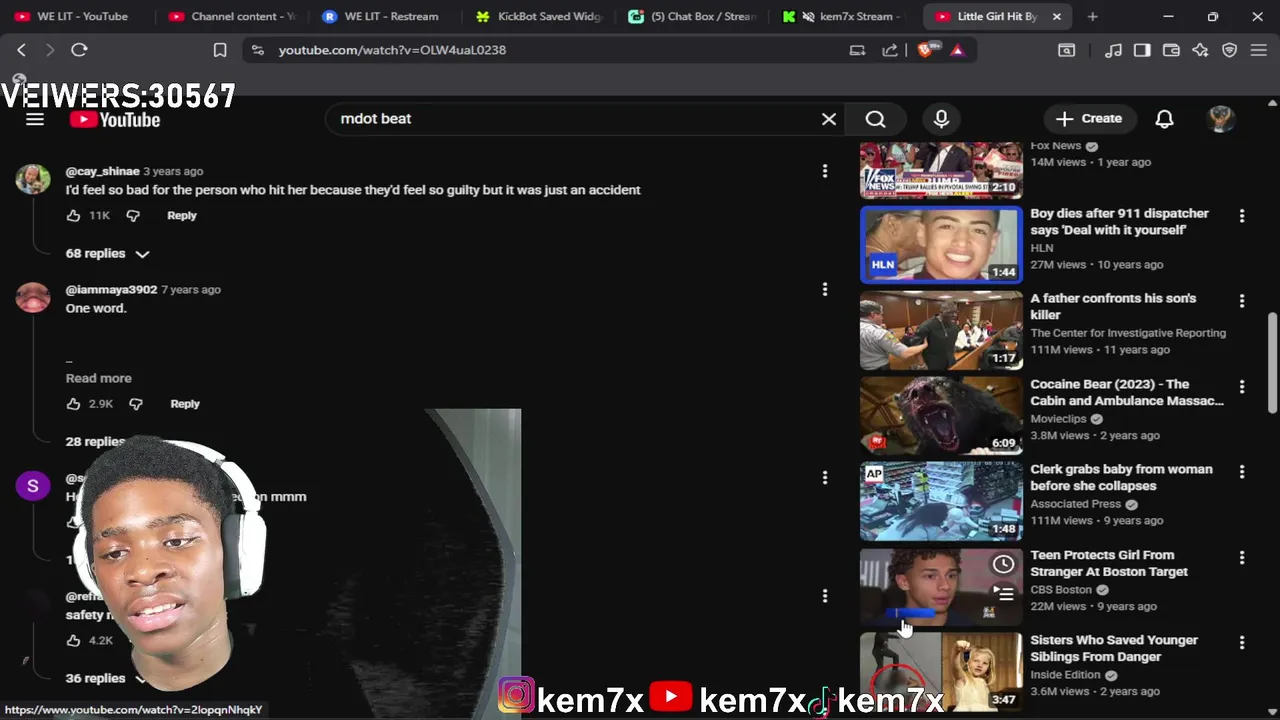
Task: Share this page from the address bar
Action: [889, 50]
